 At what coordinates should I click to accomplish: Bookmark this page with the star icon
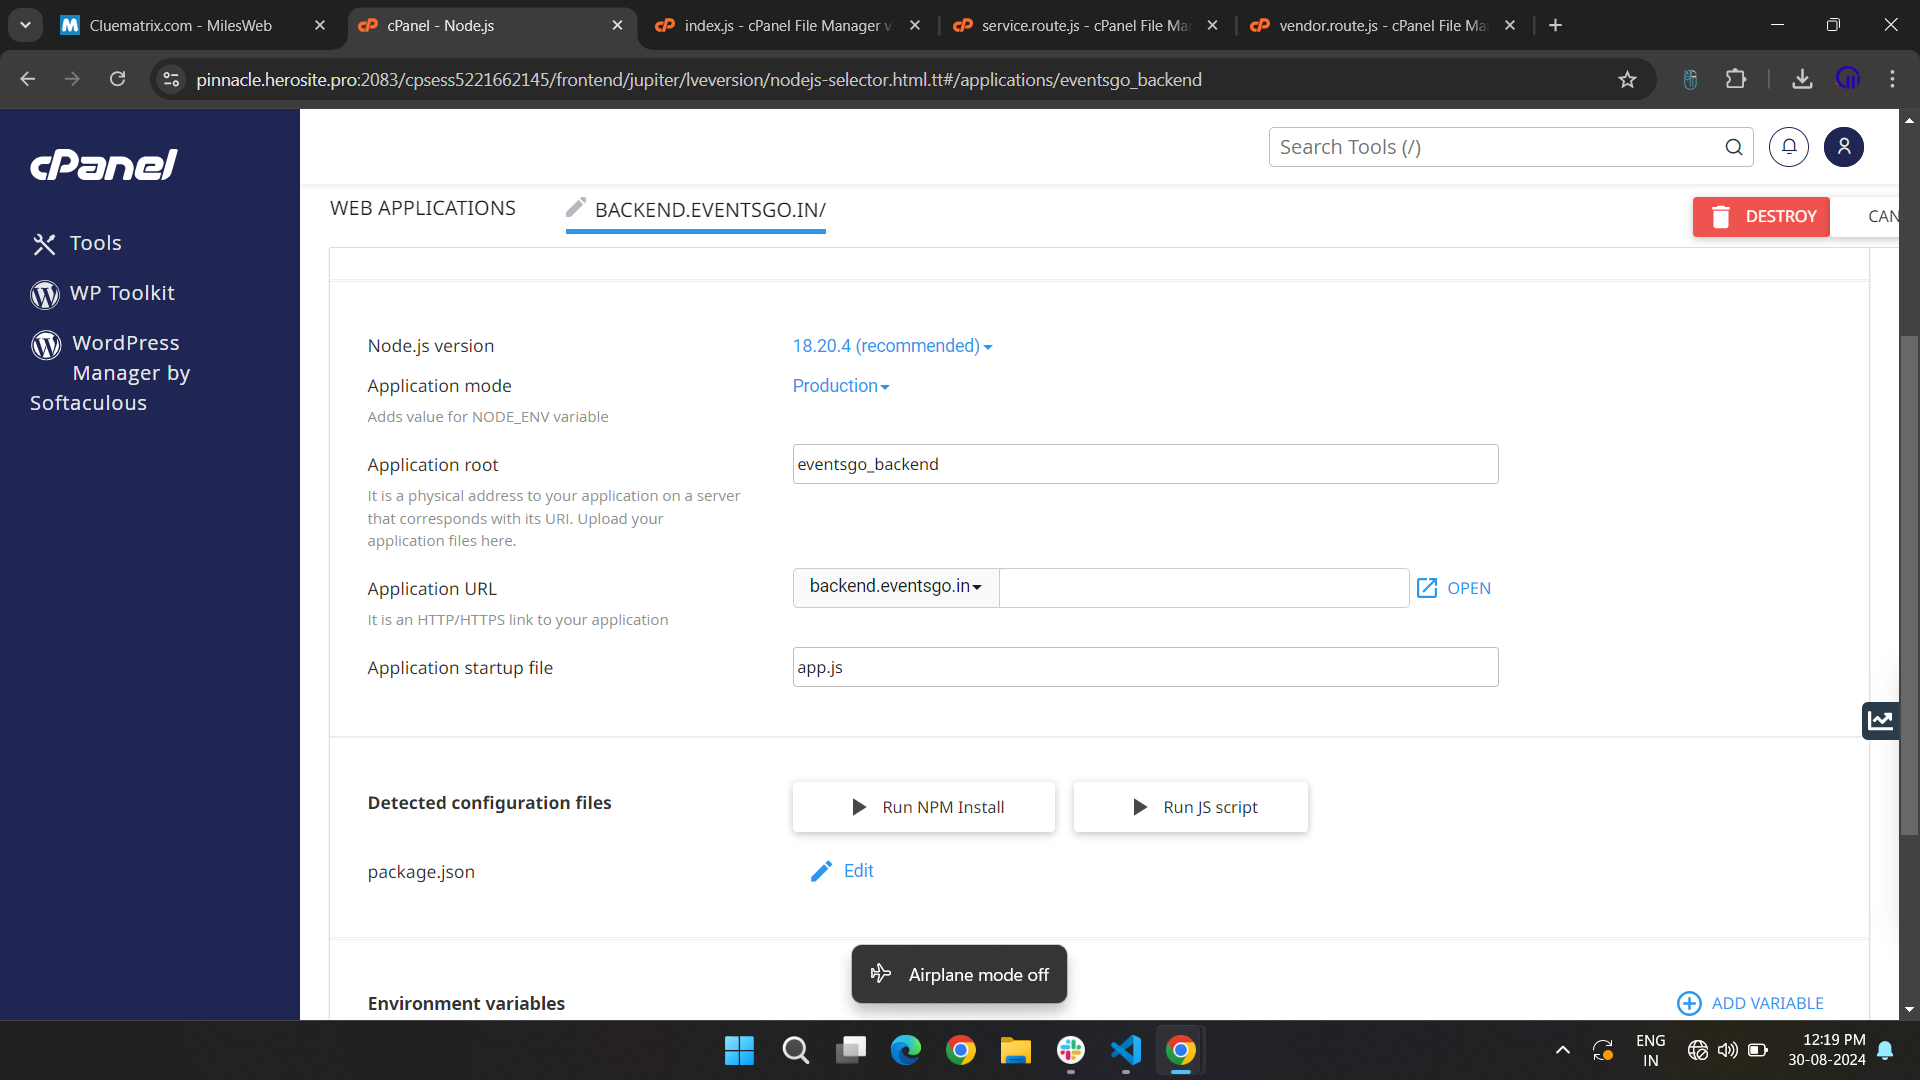[x=1627, y=80]
